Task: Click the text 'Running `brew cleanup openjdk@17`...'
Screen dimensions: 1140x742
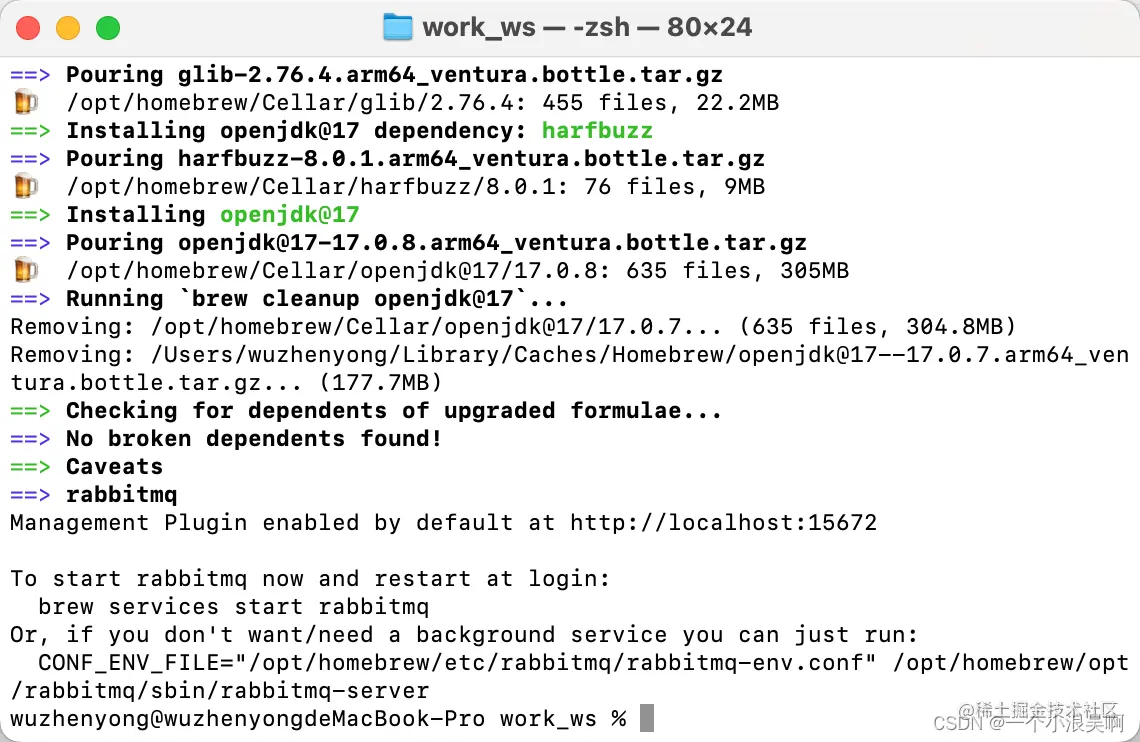Action: coord(317,299)
